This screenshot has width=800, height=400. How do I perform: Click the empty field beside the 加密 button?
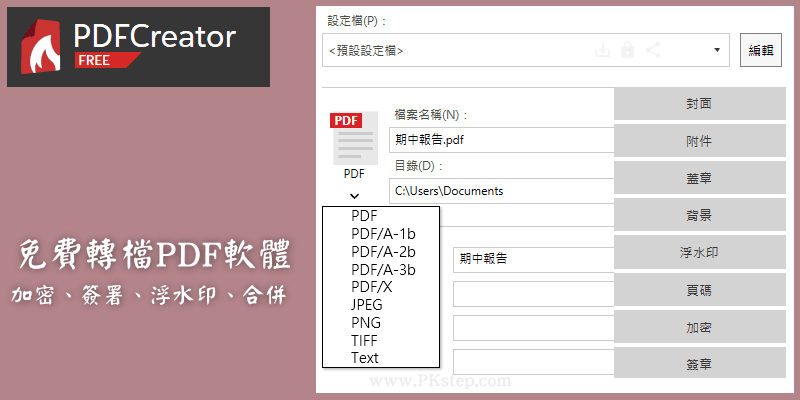pos(534,328)
